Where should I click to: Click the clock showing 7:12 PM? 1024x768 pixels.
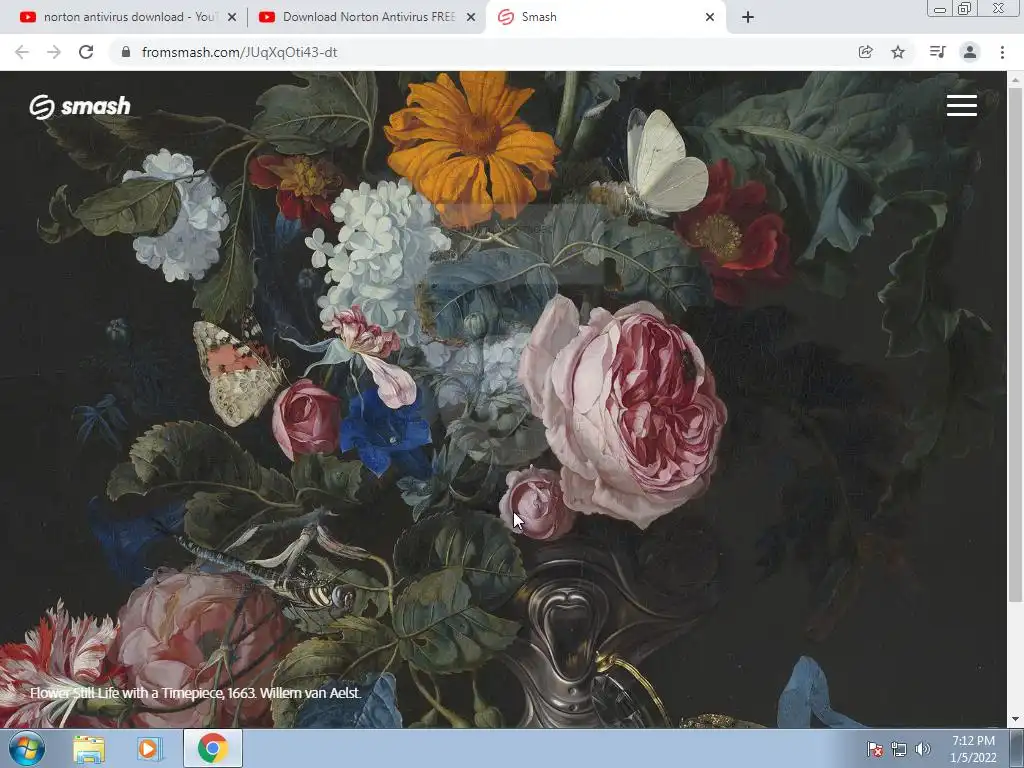tap(973, 749)
